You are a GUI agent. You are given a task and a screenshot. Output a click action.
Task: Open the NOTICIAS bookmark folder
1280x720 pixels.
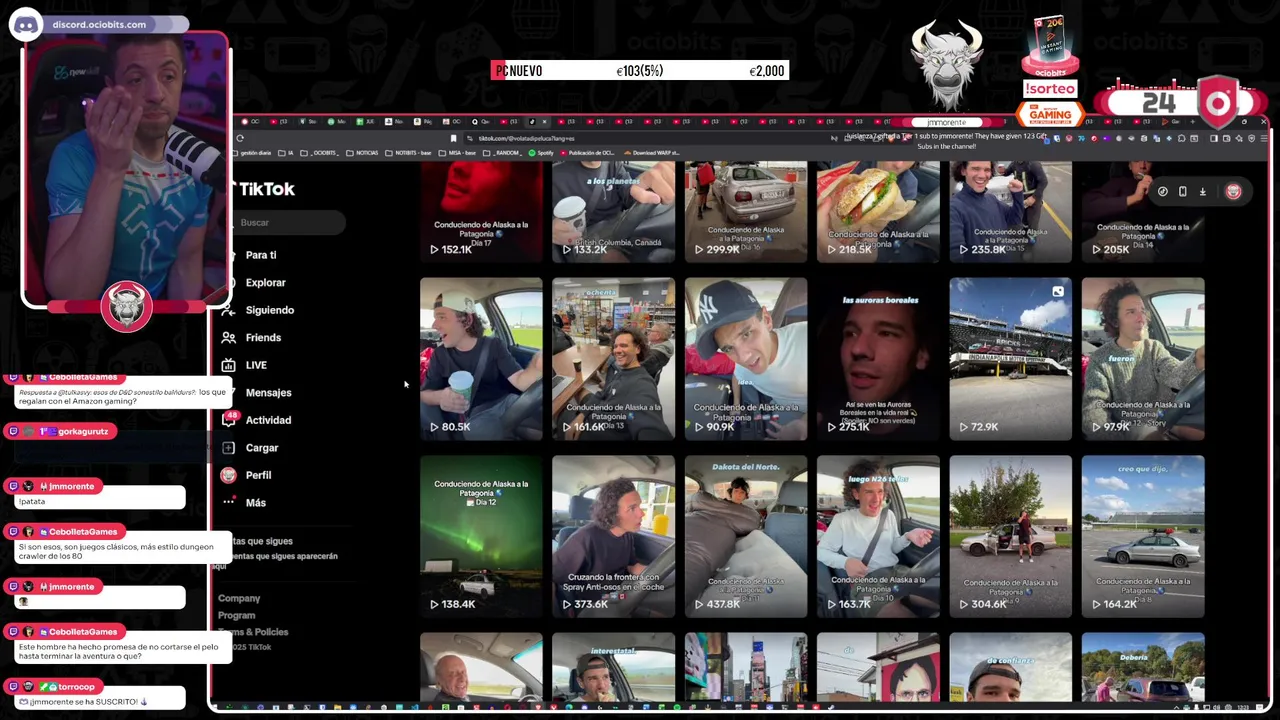point(363,153)
